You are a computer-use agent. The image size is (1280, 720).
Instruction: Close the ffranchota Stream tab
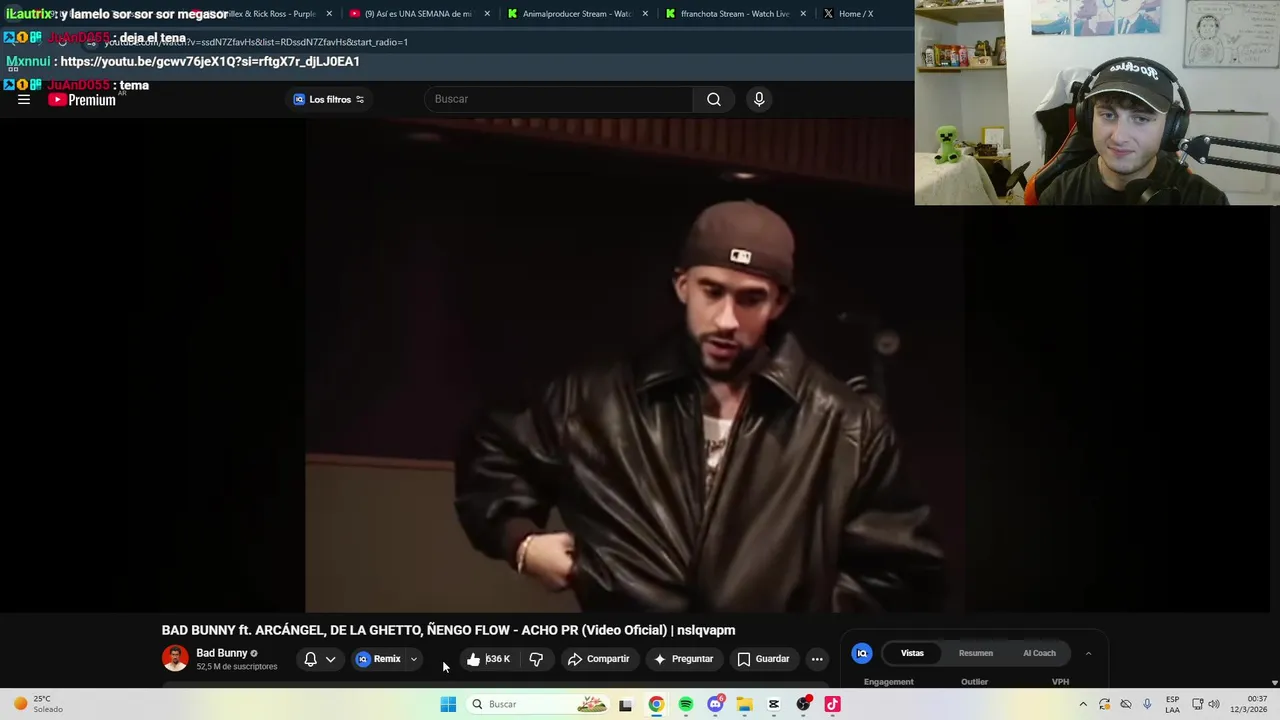(x=803, y=14)
